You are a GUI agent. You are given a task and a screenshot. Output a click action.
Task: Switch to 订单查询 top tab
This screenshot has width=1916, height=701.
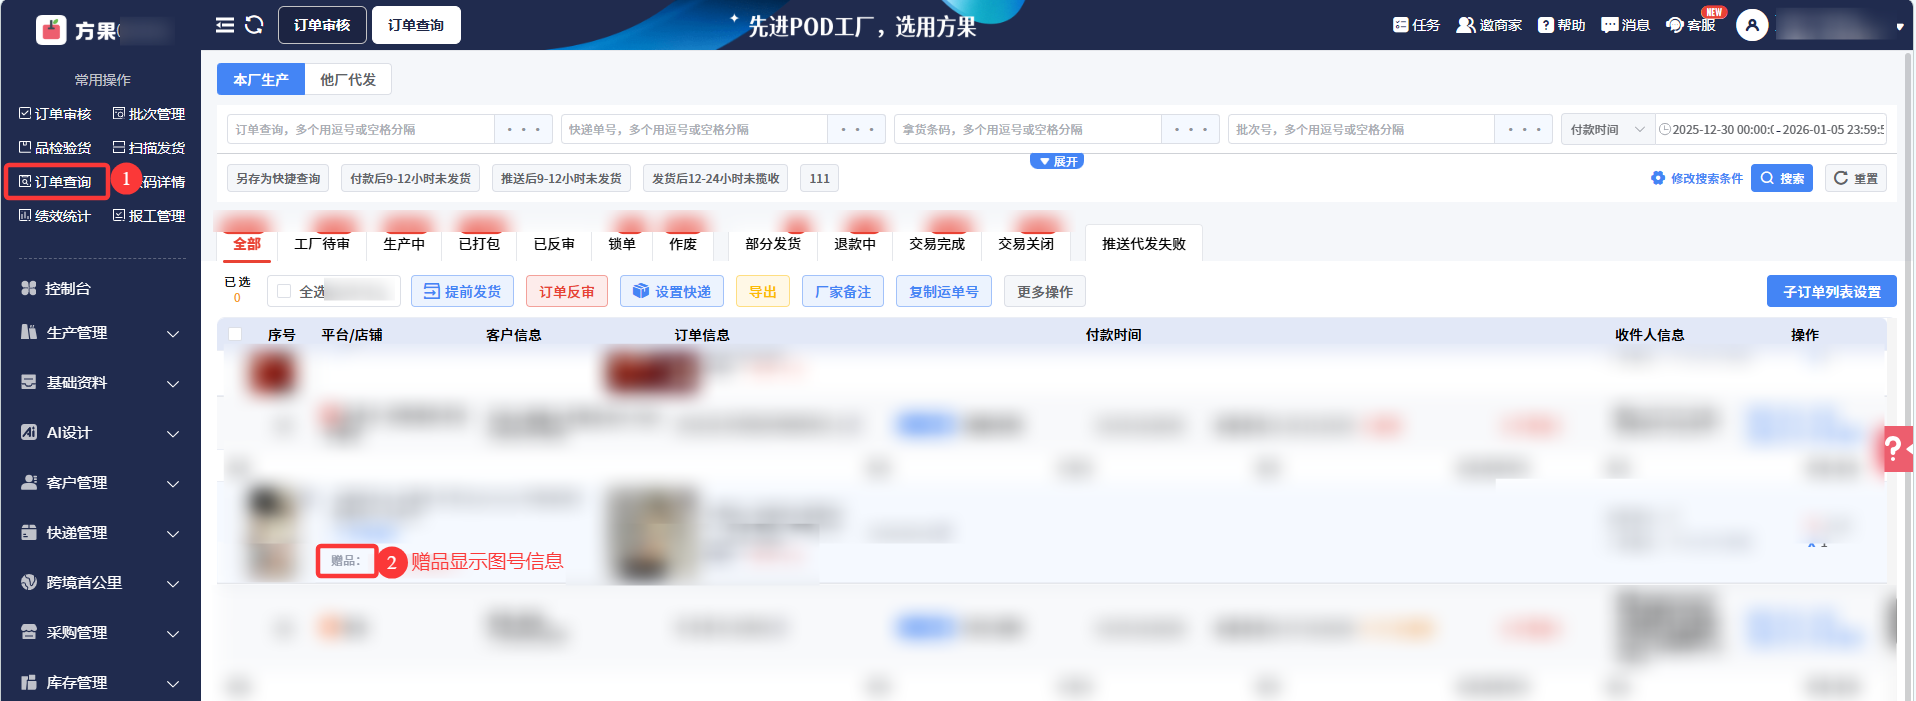coord(416,25)
